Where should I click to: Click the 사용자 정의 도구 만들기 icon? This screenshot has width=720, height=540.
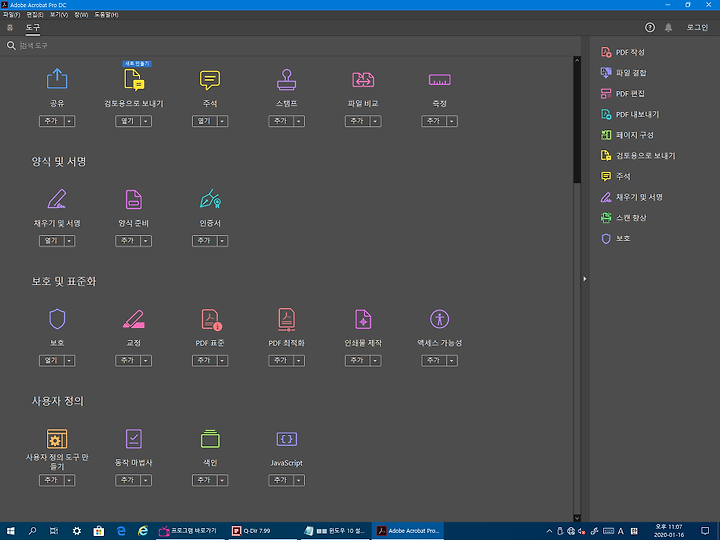pyautogui.click(x=57, y=439)
